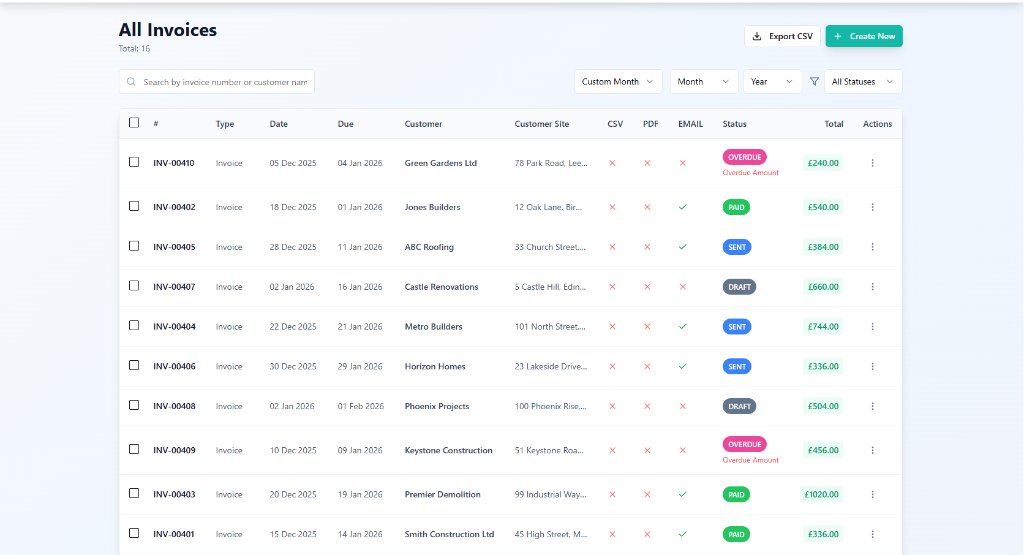Screen dimensions: 1024x555
Task: Open actions menu for INV-00406
Action: [872, 366]
